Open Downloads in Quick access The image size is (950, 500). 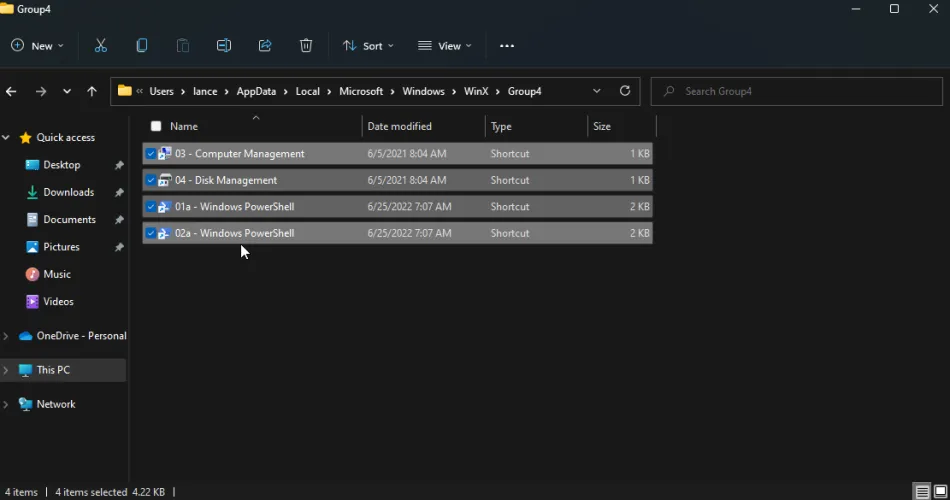coord(68,192)
